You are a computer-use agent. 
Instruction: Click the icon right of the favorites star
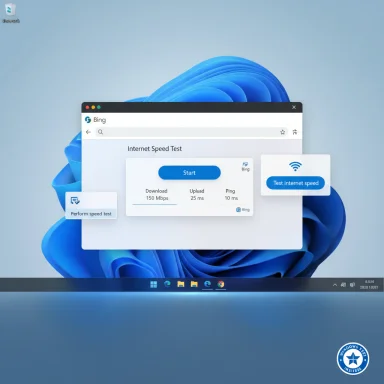pos(295,132)
